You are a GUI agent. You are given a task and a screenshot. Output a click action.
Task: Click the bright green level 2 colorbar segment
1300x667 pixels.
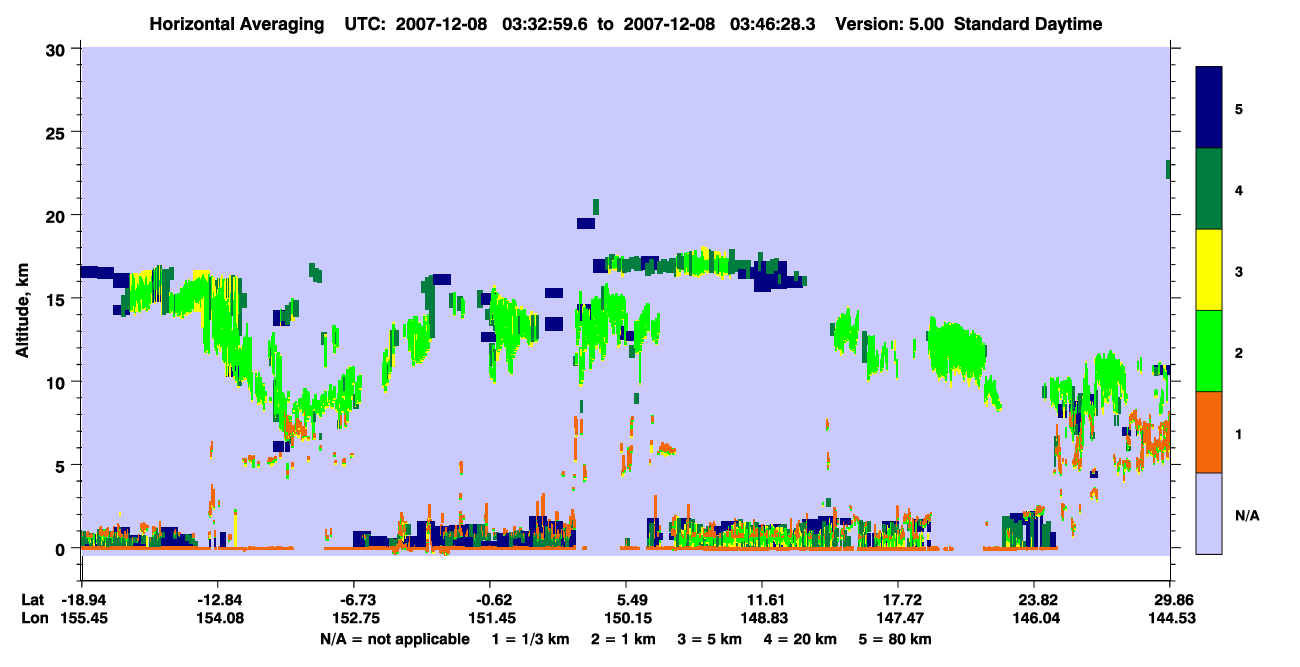click(x=1209, y=350)
